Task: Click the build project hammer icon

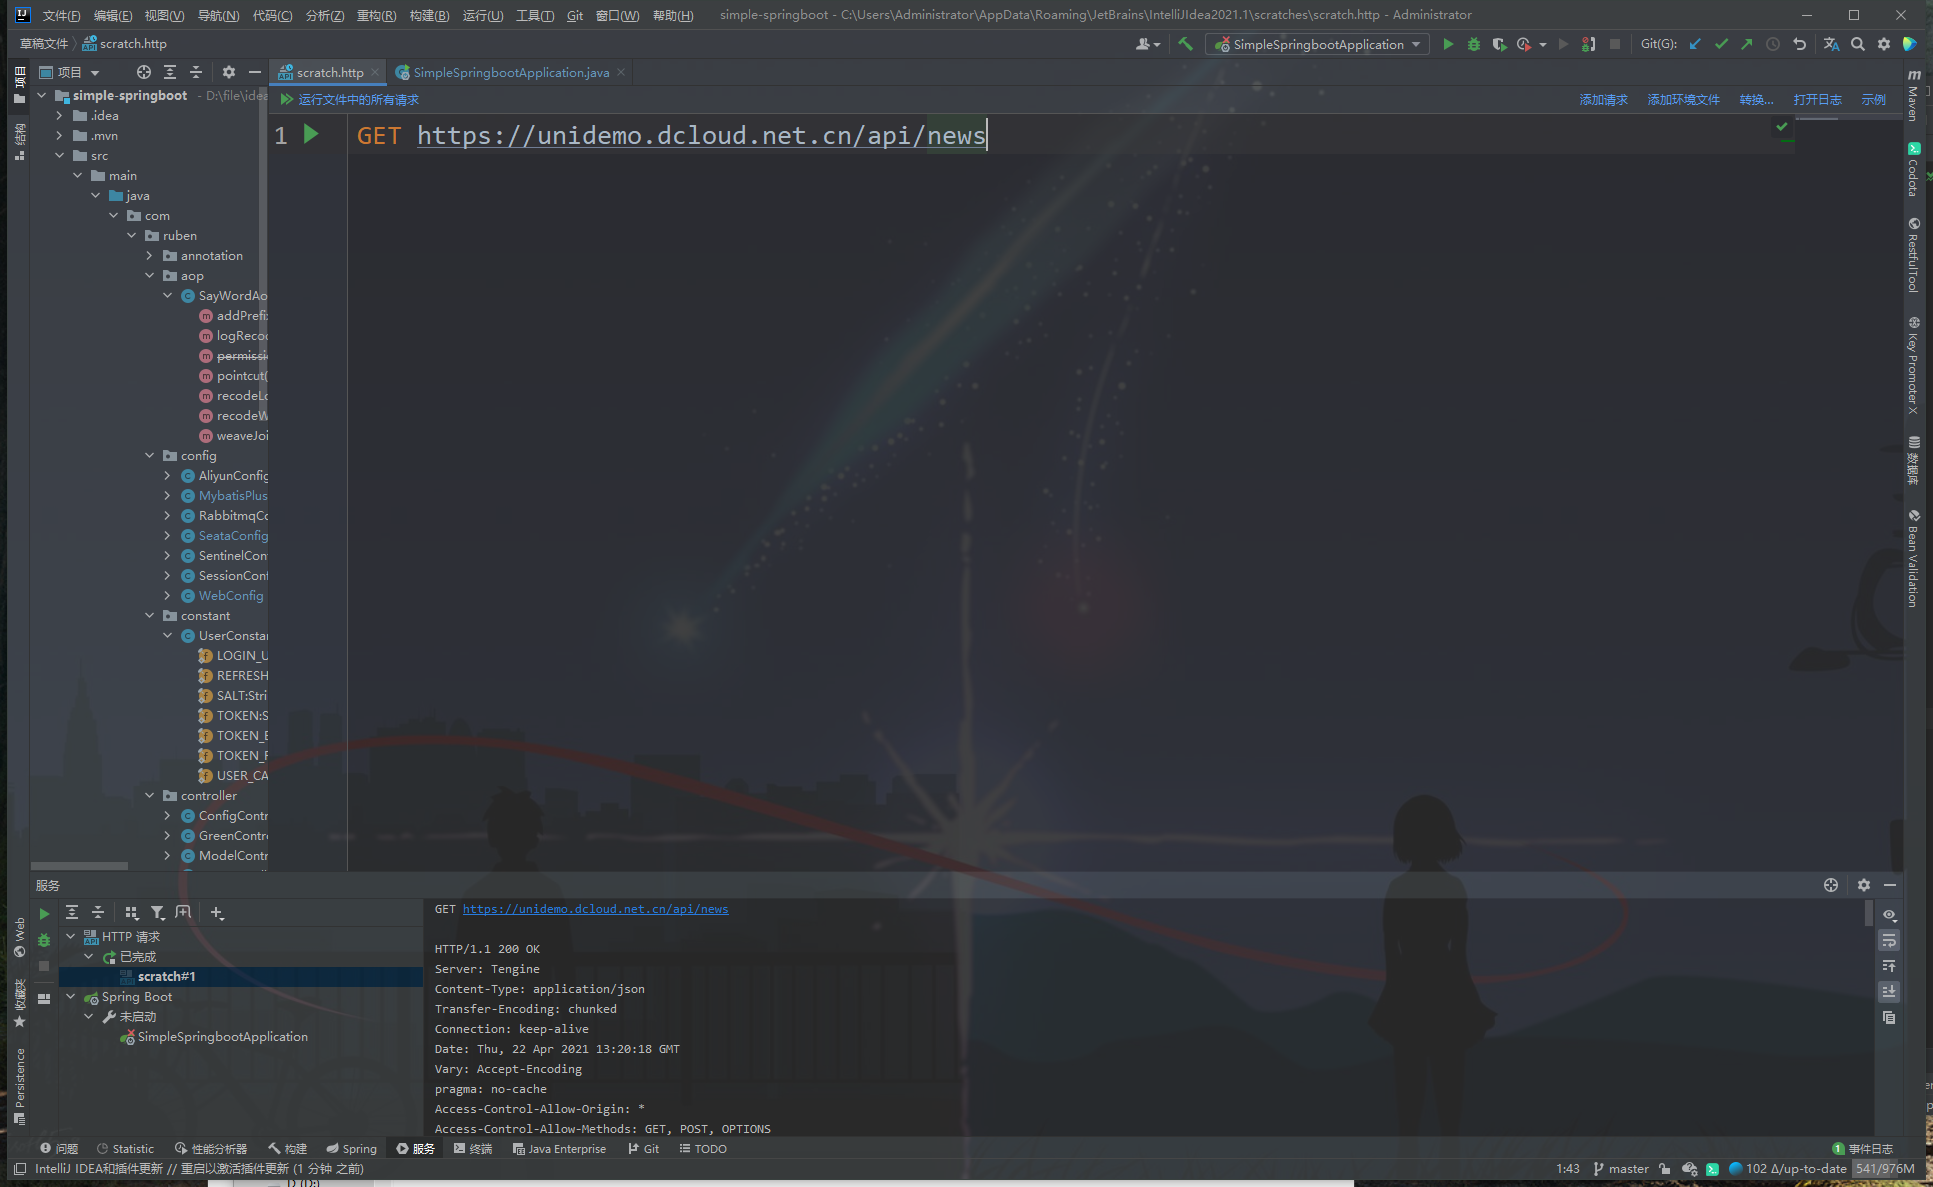Action: tap(1186, 44)
